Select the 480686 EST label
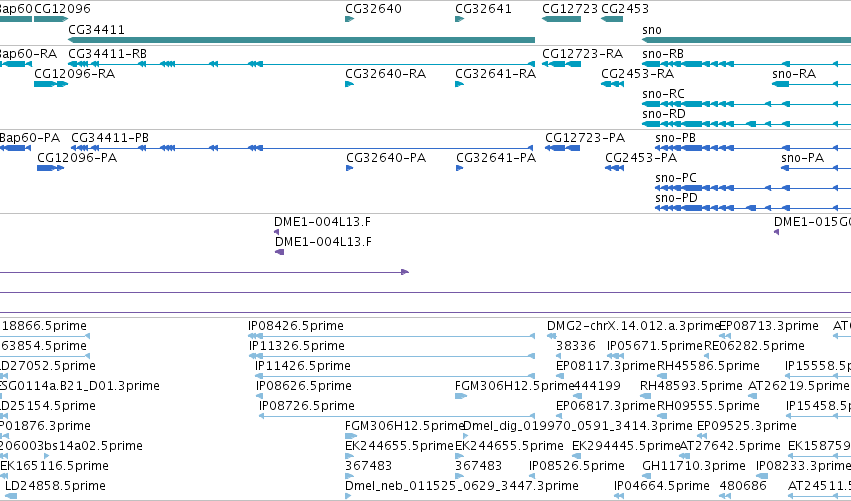This screenshot has height=501, width=851. (x=743, y=486)
